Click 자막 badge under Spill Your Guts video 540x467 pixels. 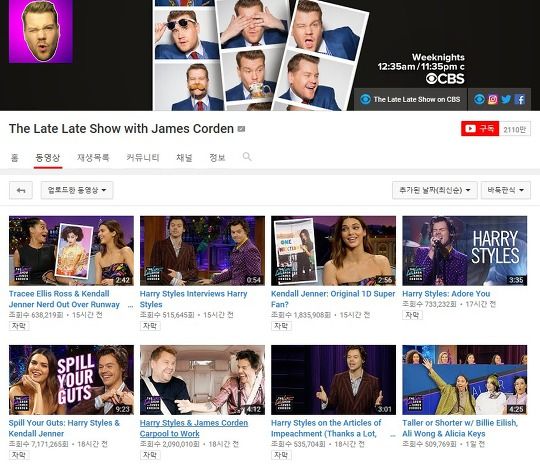pyautogui.click(x=19, y=455)
